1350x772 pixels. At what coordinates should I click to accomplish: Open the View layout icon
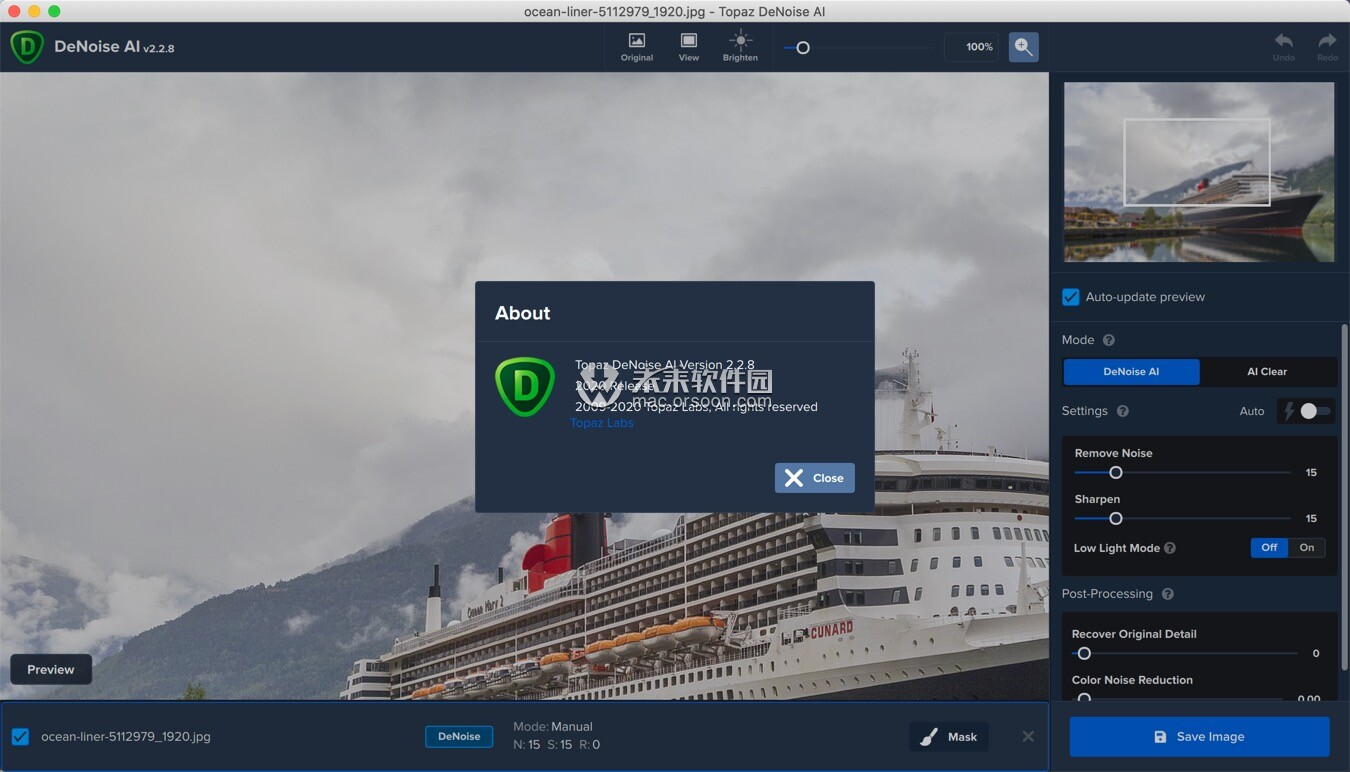pos(689,41)
